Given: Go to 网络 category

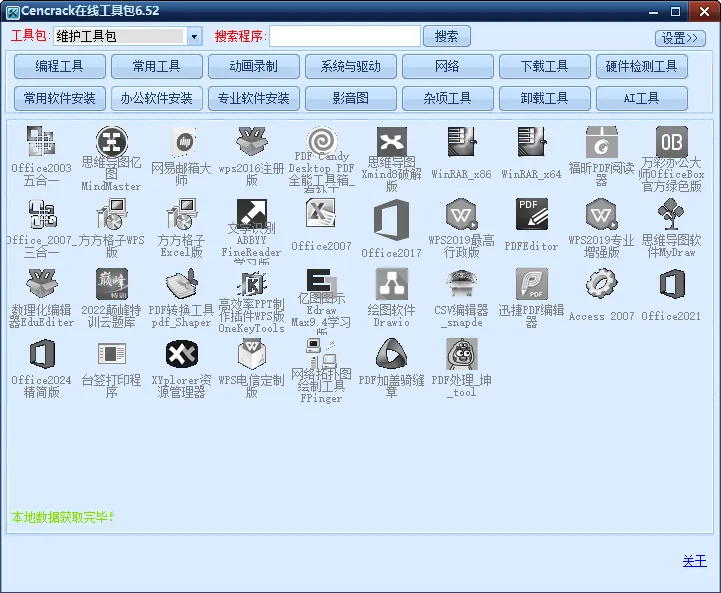Looking at the screenshot, I should click(x=448, y=67).
